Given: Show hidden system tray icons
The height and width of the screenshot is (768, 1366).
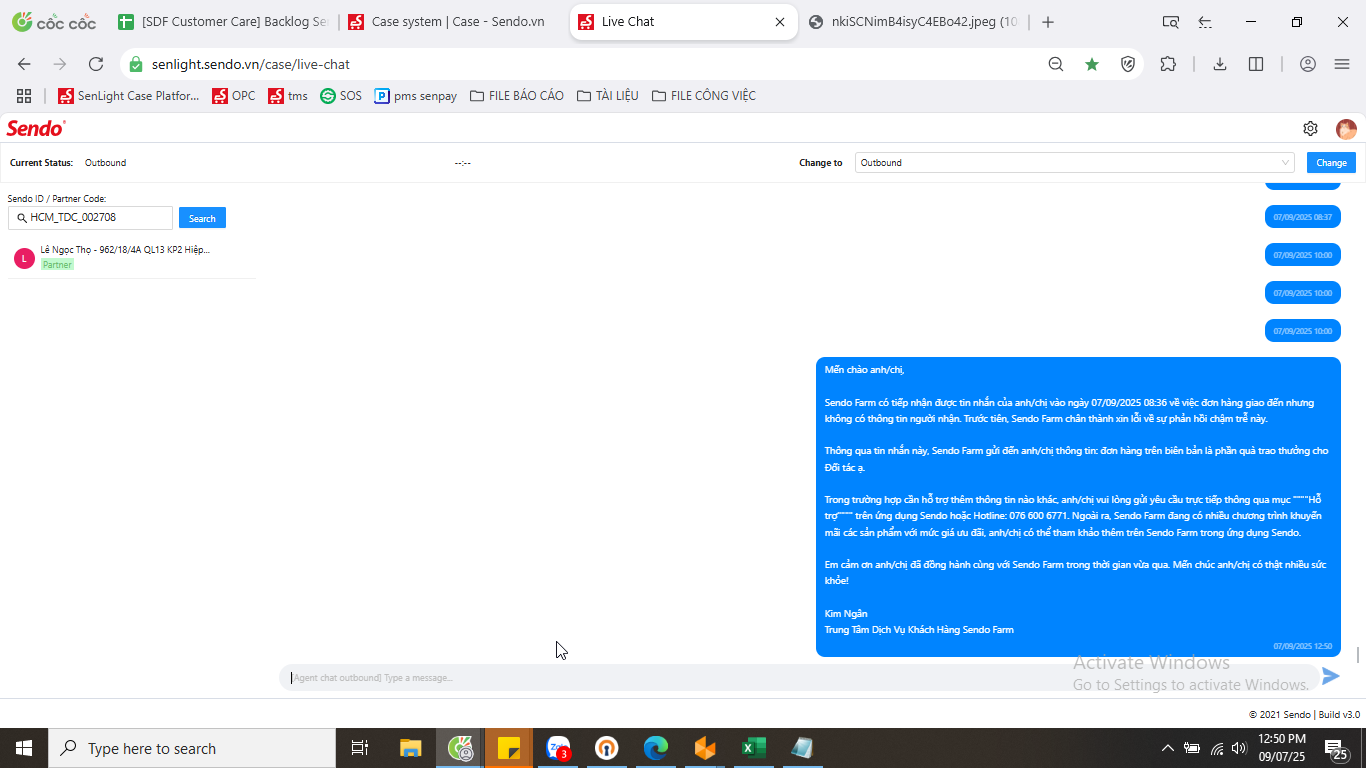Looking at the screenshot, I should (x=1167, y=748).
